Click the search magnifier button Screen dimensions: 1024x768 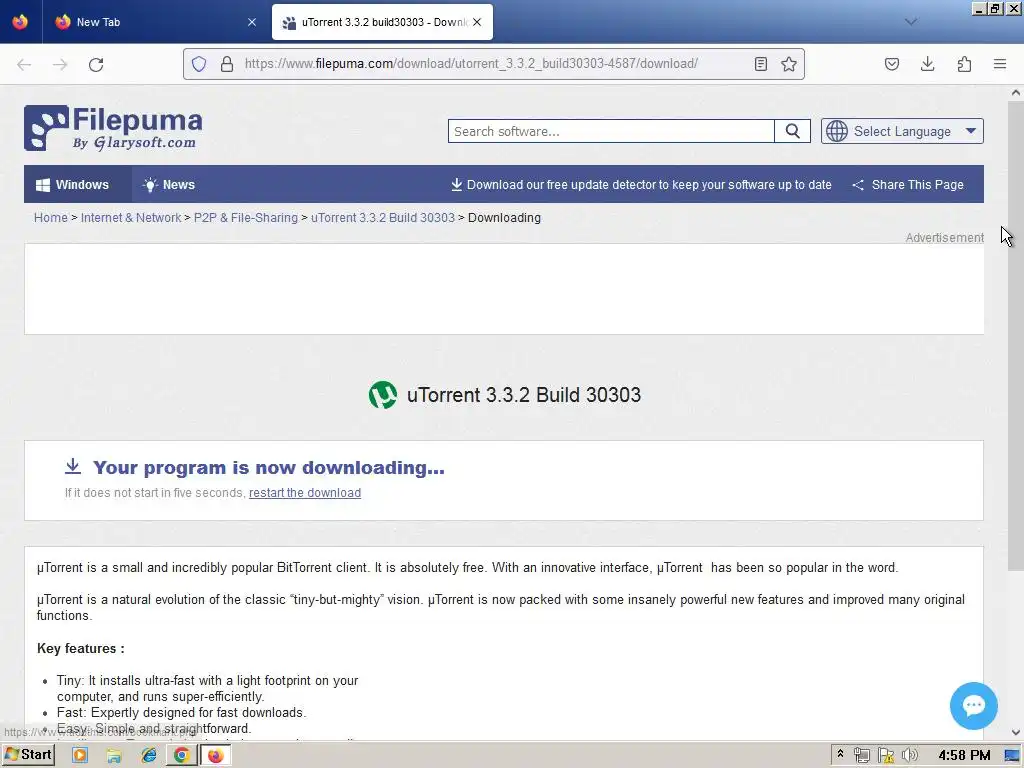(x=792, y=131)
